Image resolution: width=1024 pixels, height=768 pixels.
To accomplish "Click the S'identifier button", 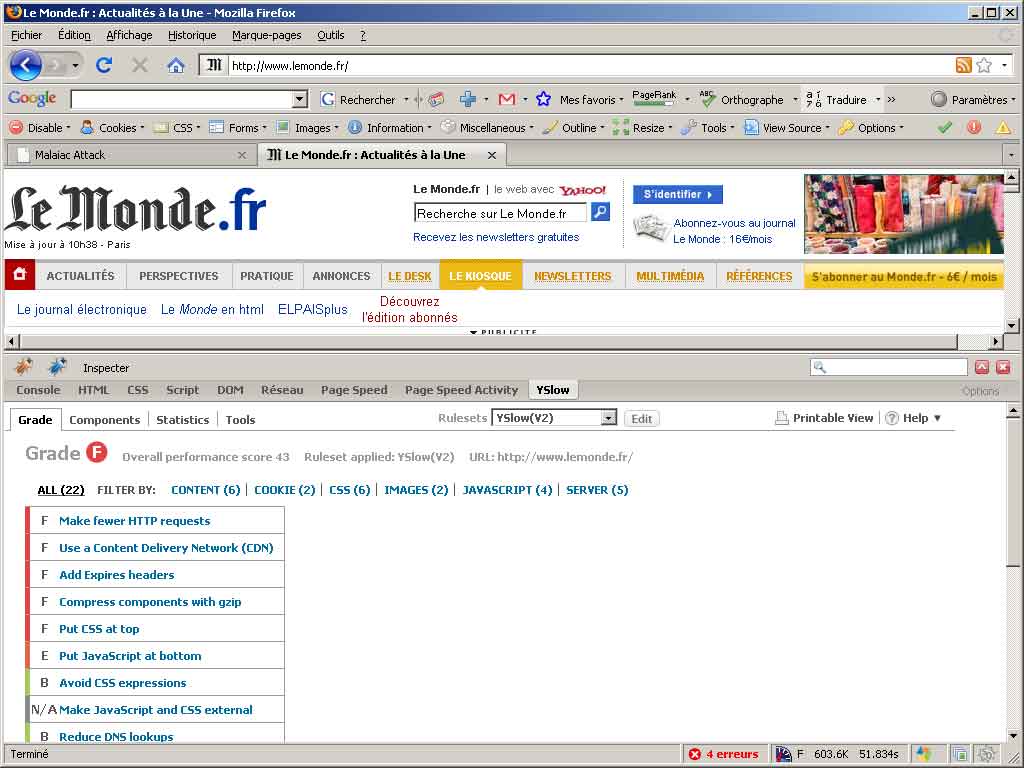I will pos(677,194).
